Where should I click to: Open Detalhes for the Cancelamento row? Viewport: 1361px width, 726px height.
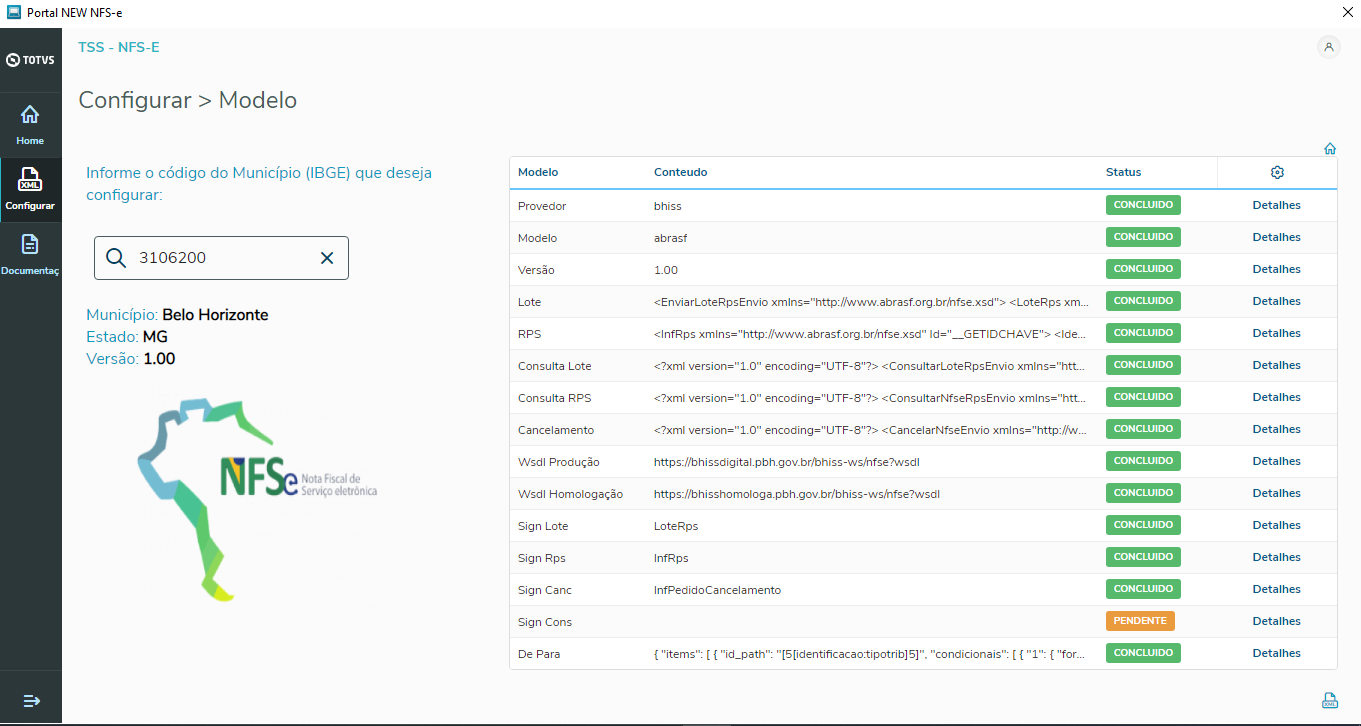point(1276,429)
